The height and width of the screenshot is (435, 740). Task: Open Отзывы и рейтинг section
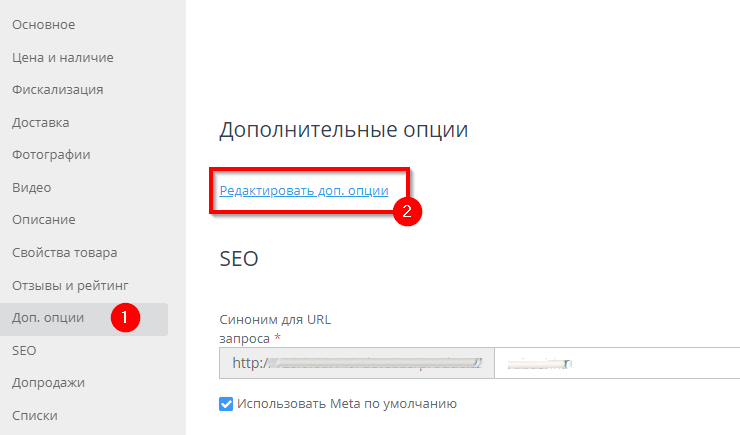click(70, 285)
